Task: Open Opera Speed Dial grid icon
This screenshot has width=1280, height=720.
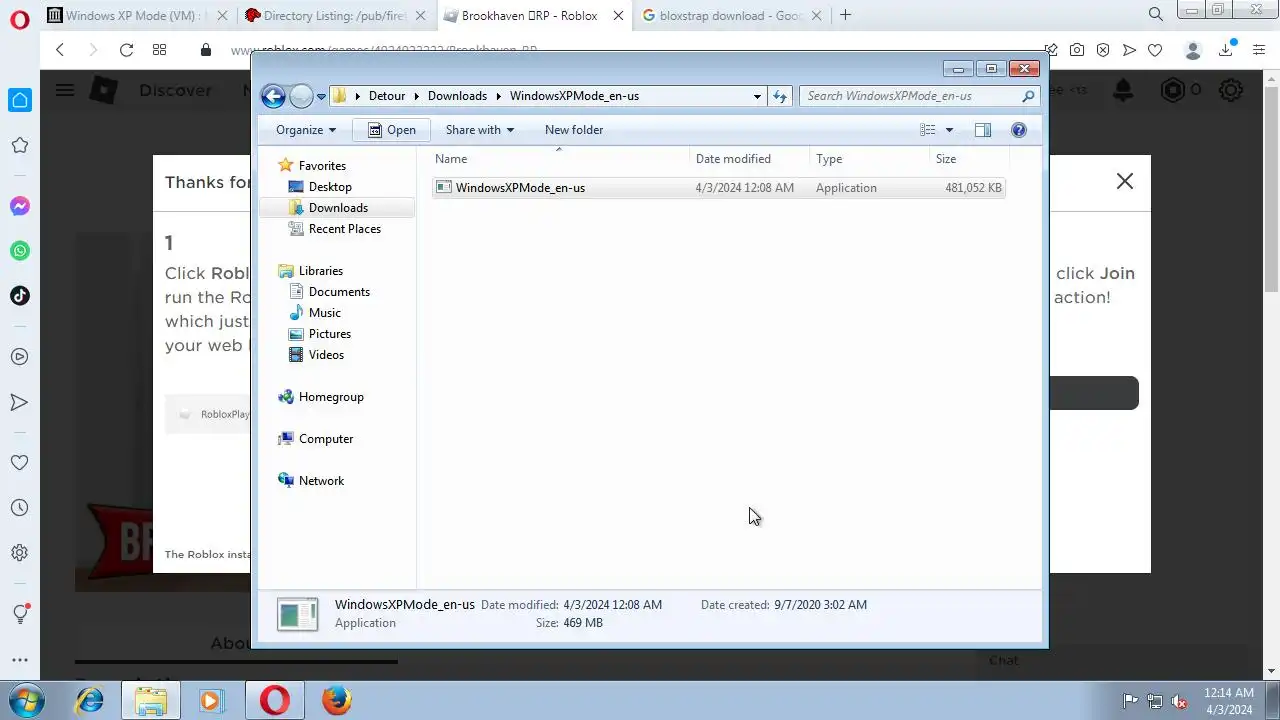Action: [159, 50]
